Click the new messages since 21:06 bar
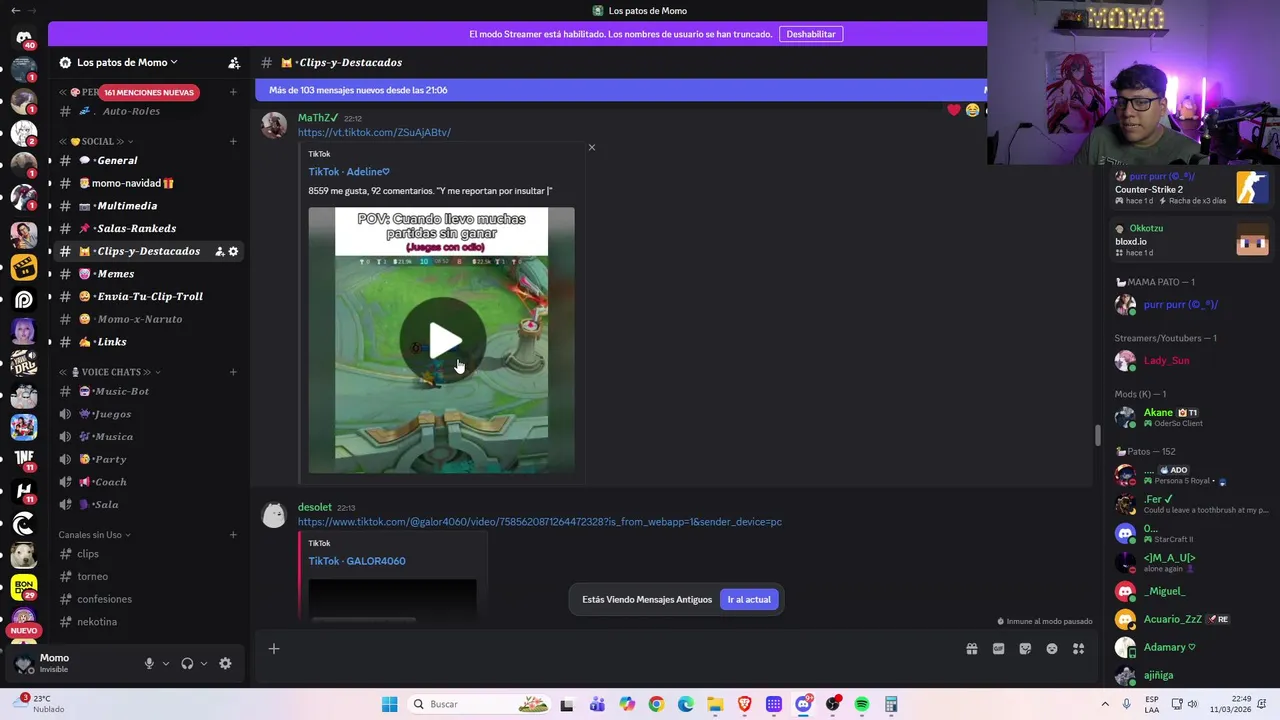 [621, 90]
